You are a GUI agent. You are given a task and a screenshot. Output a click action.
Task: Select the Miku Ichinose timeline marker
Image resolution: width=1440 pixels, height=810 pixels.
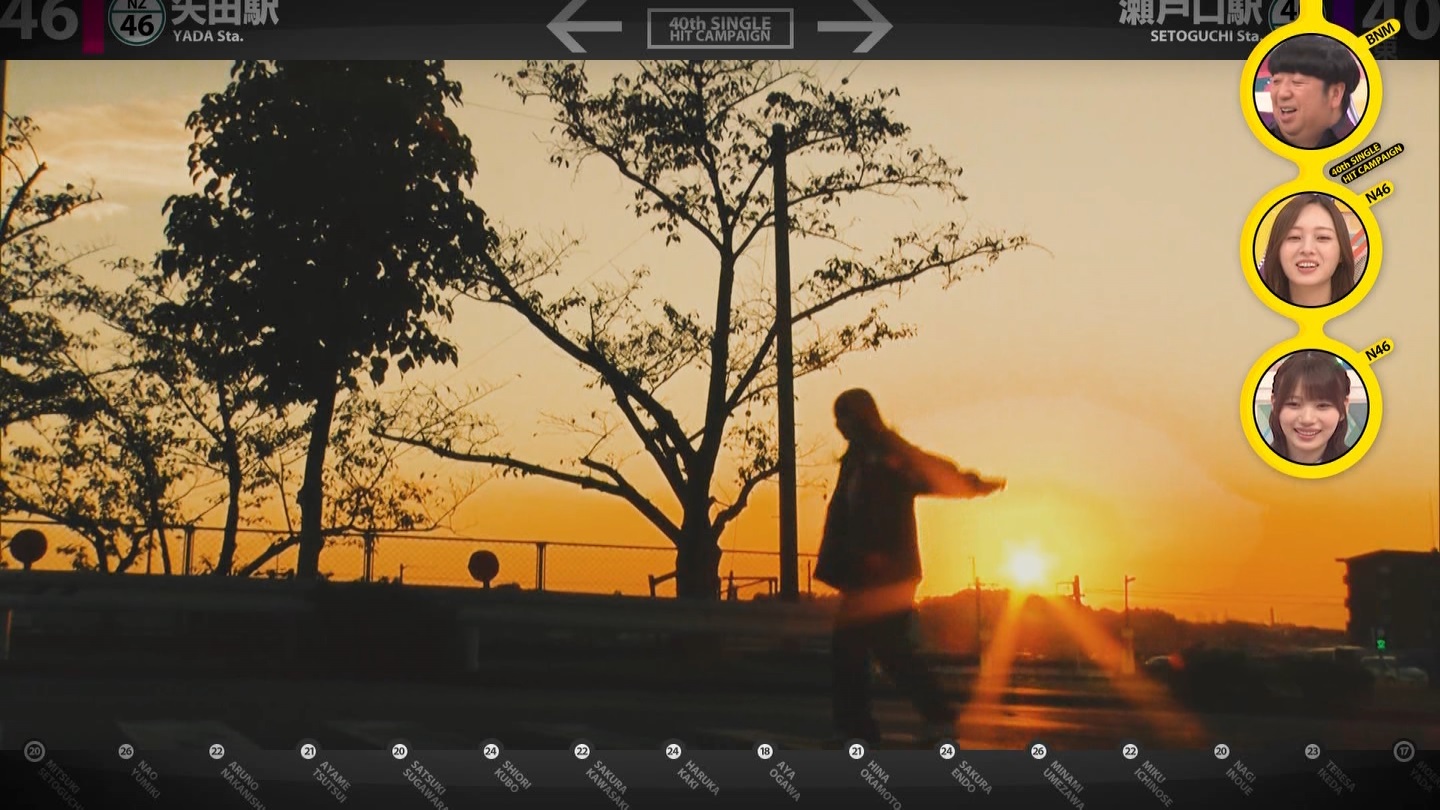click(1130, 751)
